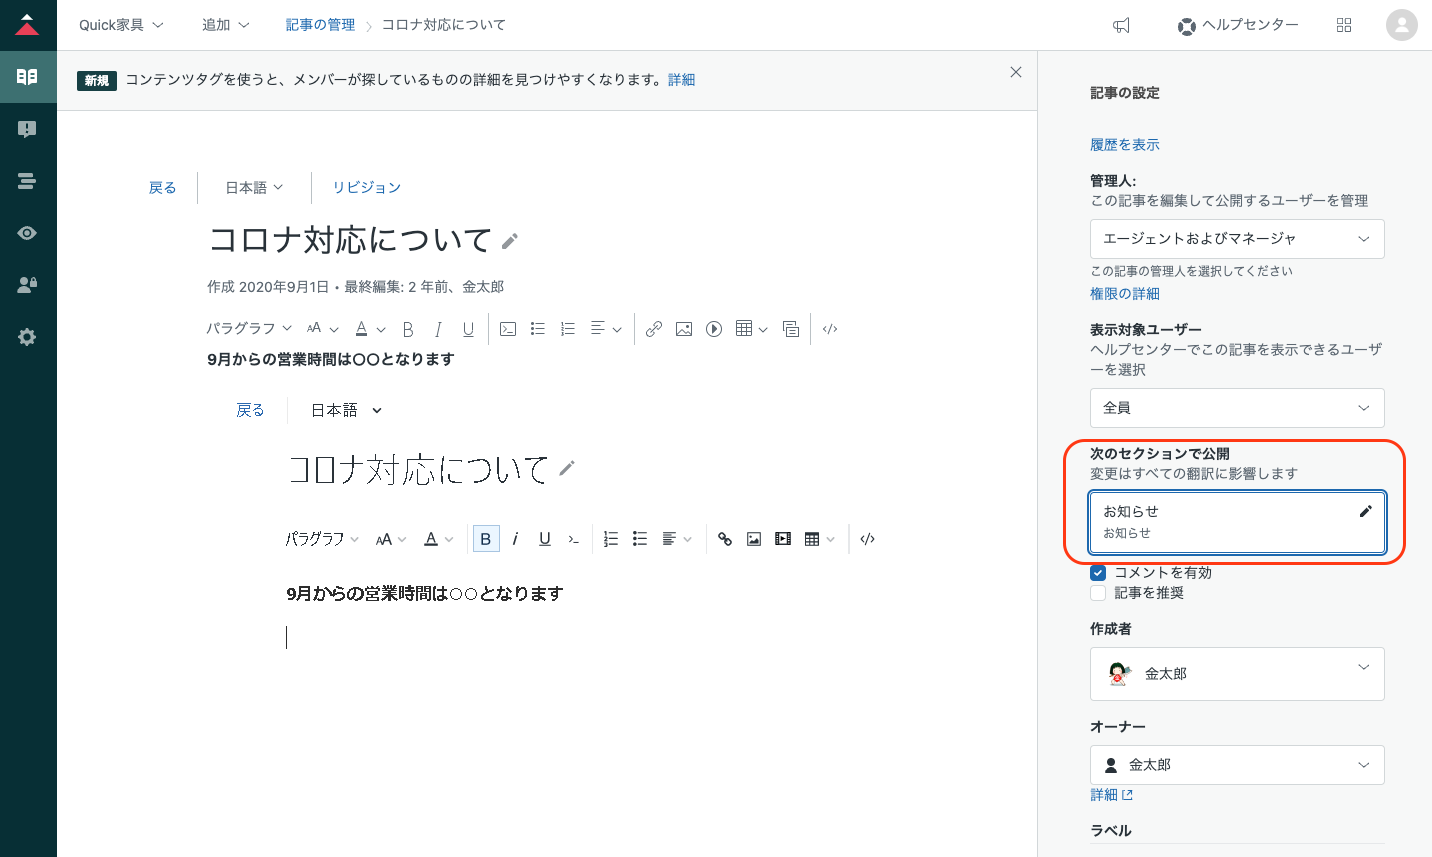This screenshot has height=857, width=1432.
Task: Click the upper 戻る link
Action: [162, 188]
